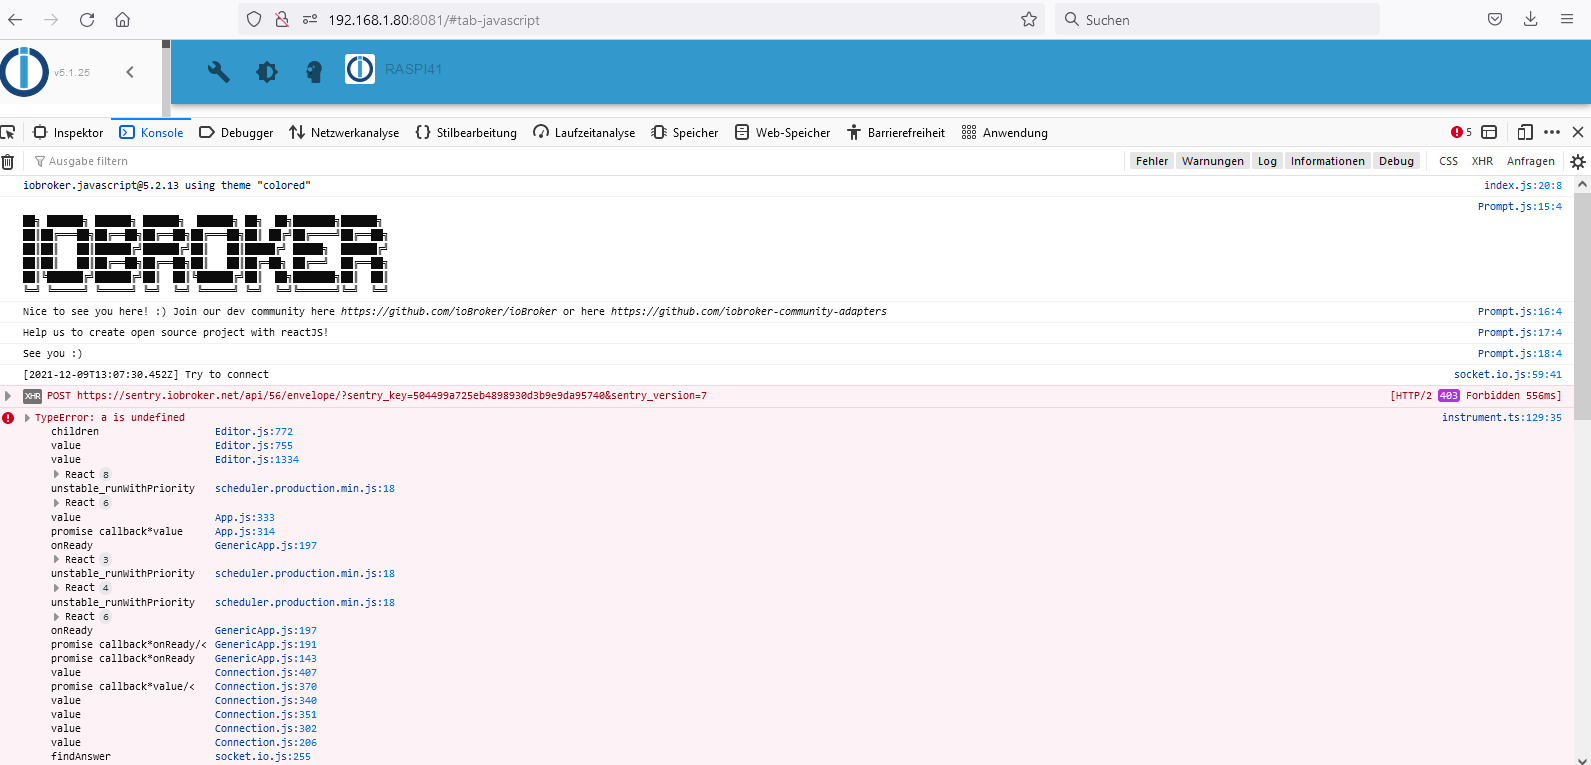Go forward using browser forward arrow

click(51, 20)
